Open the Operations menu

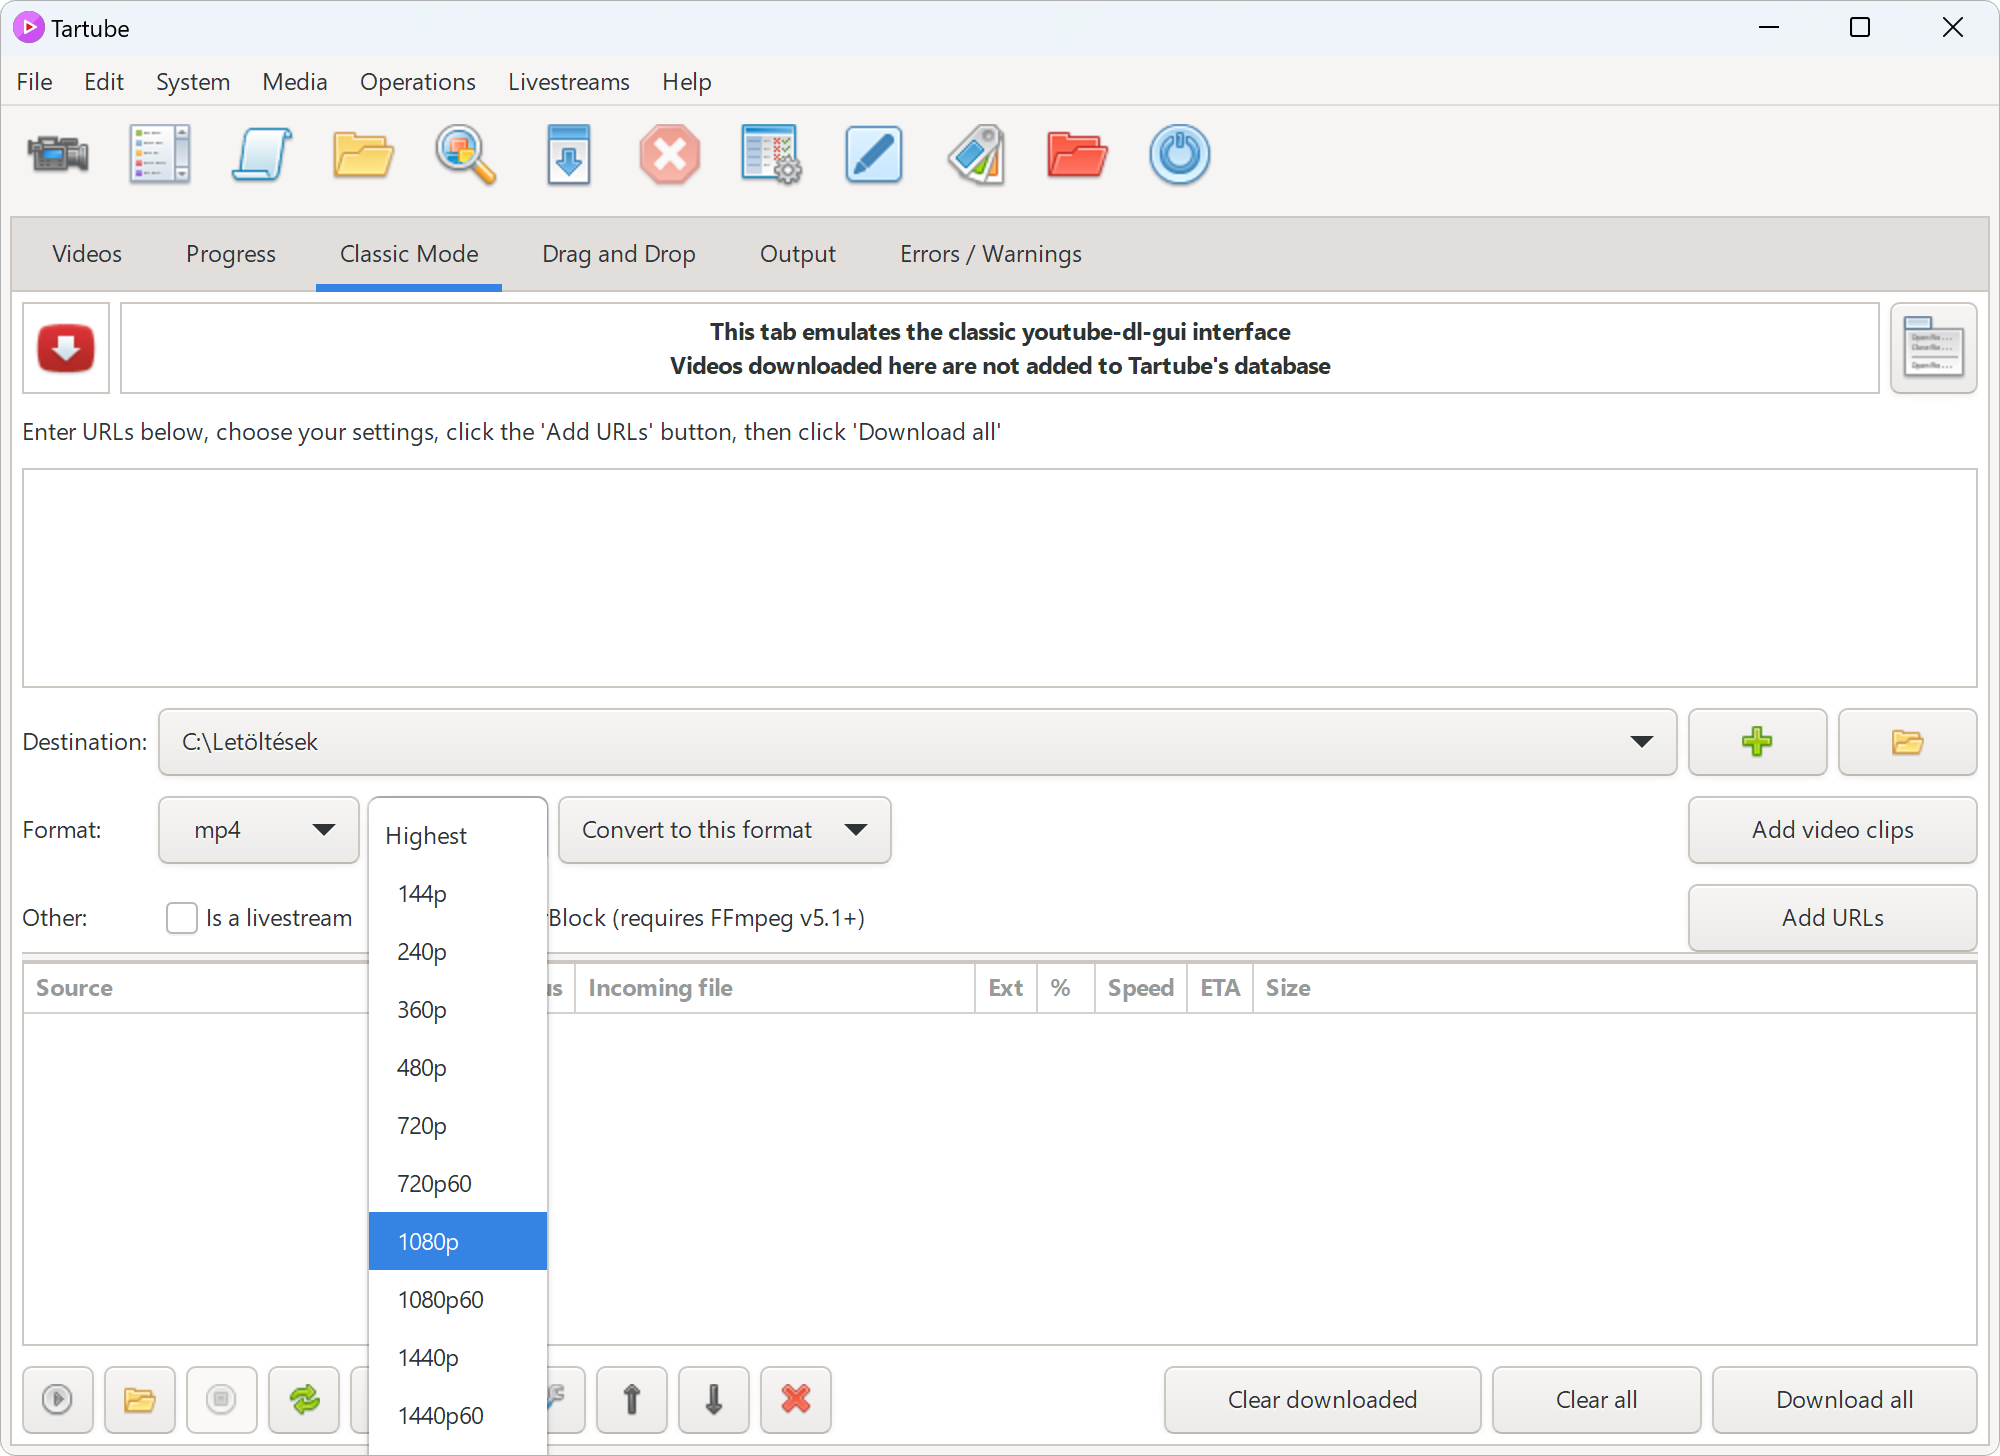coord(418,82)
